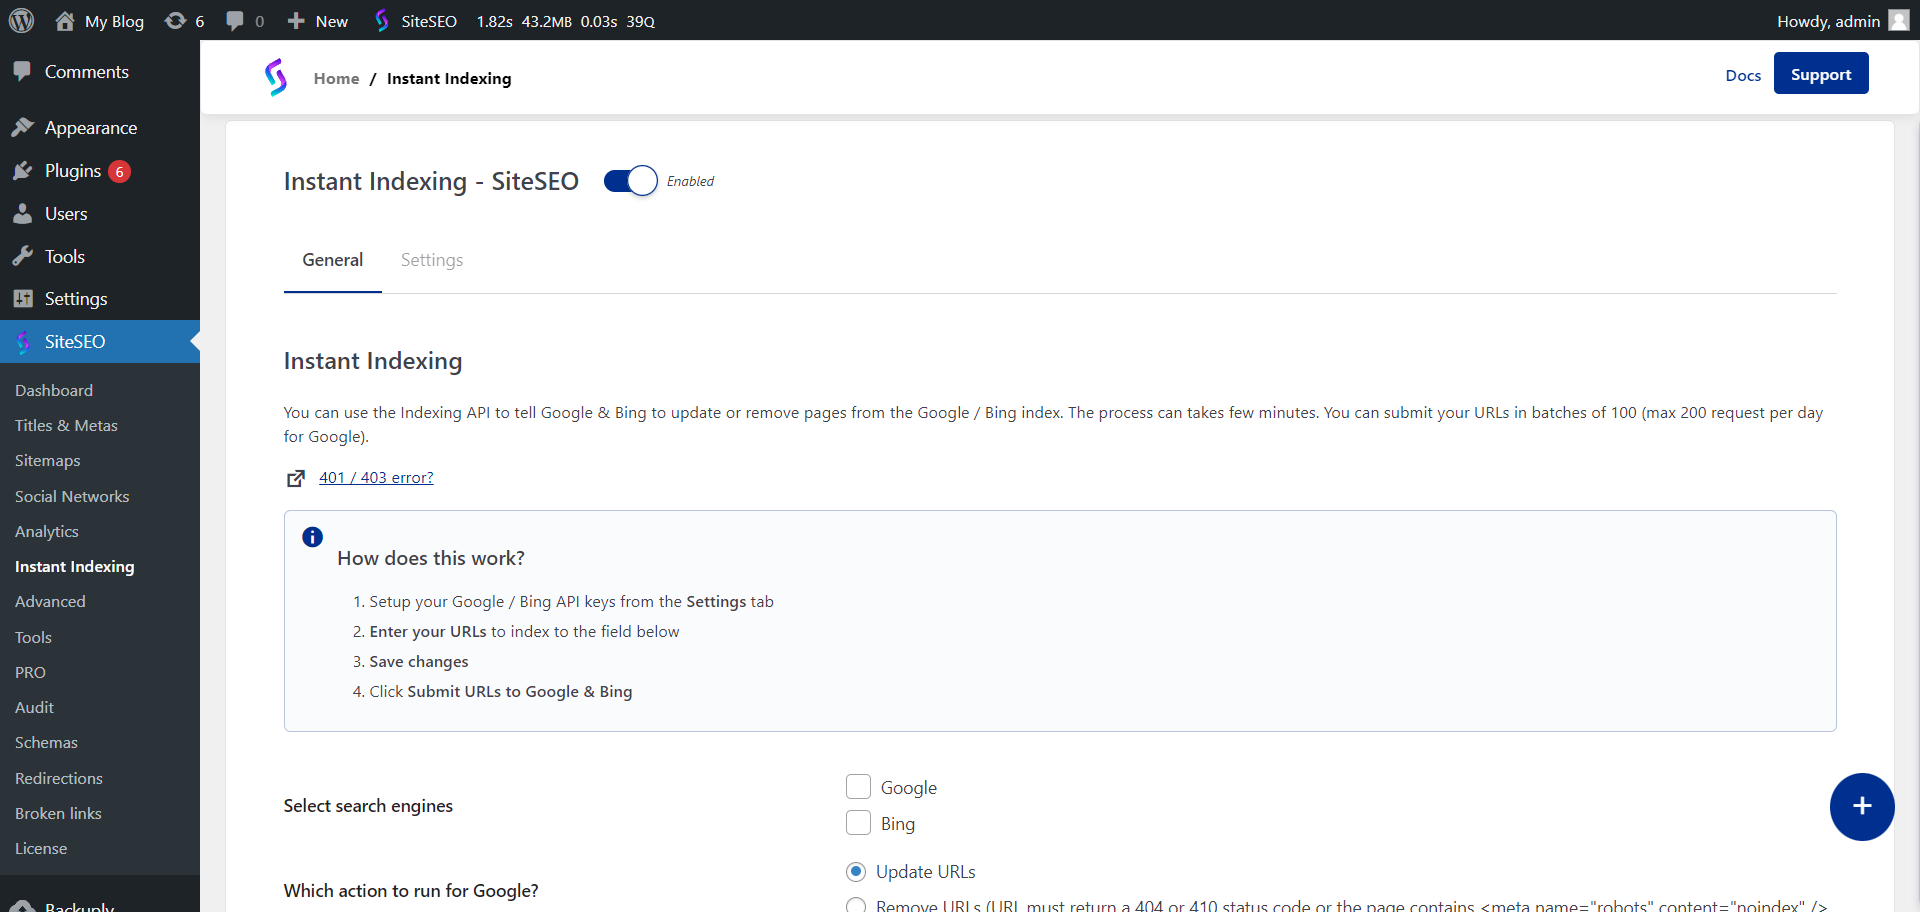Switch to the Settings tab
Screen dimensions: 1920x912
pyautogui.click(x=432, y=260)
